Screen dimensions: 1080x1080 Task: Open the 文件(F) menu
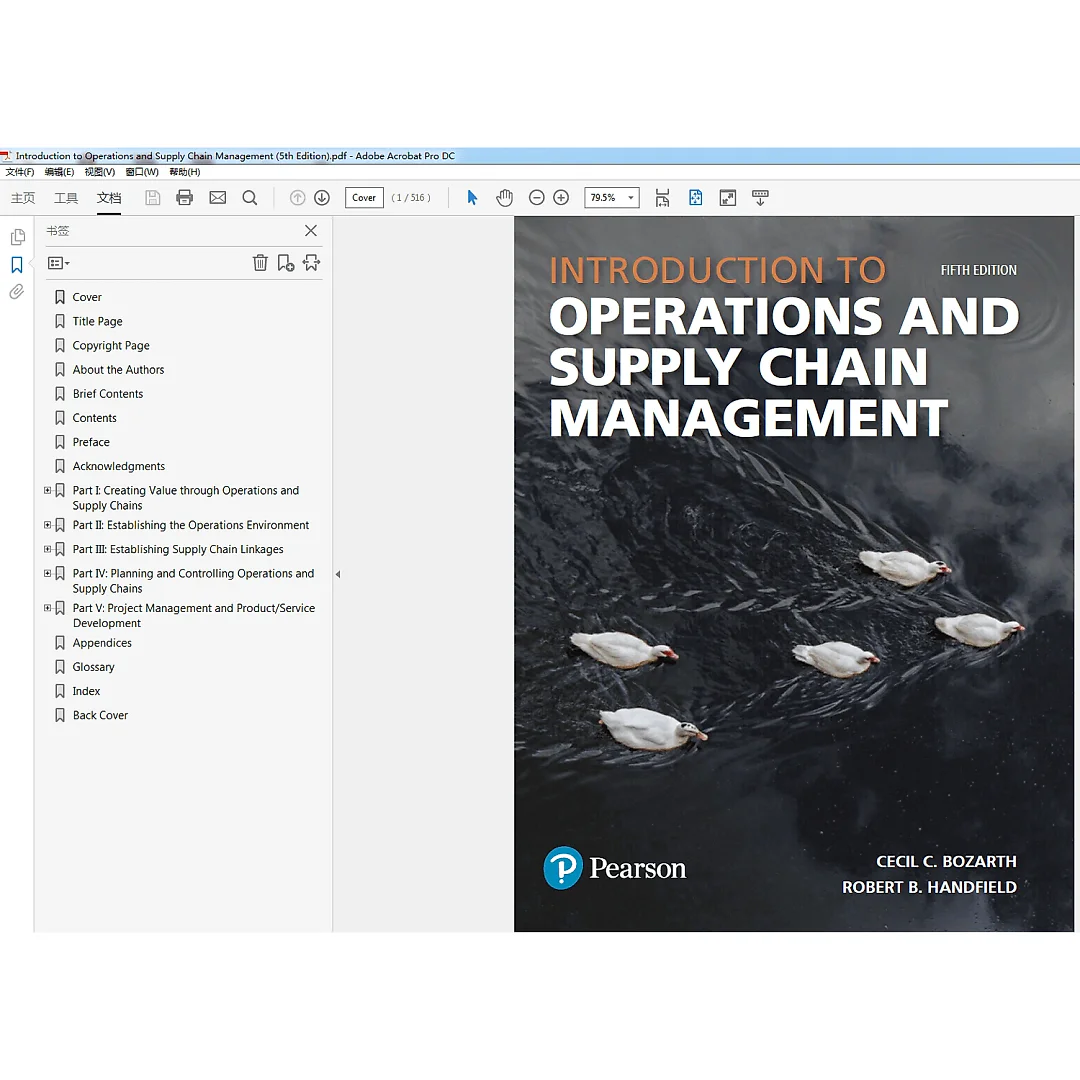pos(20,172)
